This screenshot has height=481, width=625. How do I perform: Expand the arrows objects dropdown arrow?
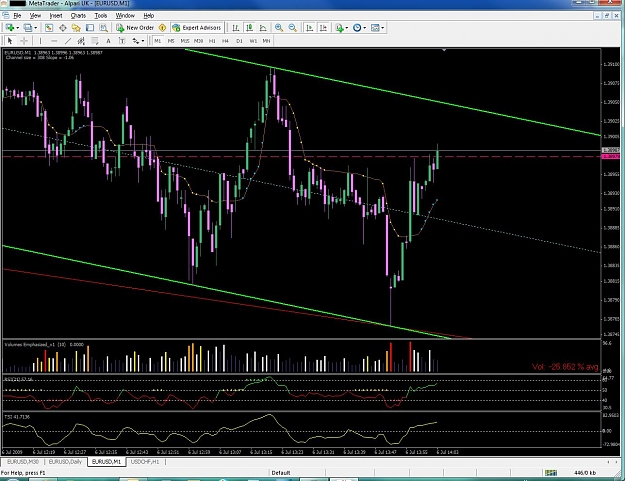[143, 41]
